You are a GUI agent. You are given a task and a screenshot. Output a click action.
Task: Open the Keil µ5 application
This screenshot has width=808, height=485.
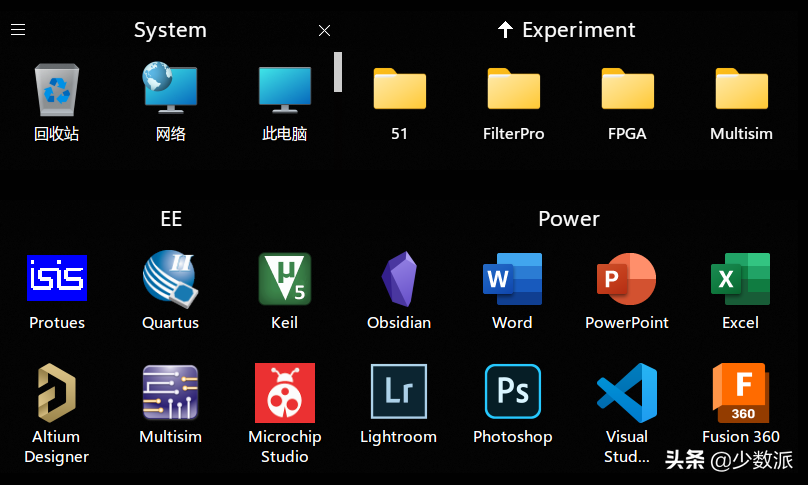coord(284,279)
